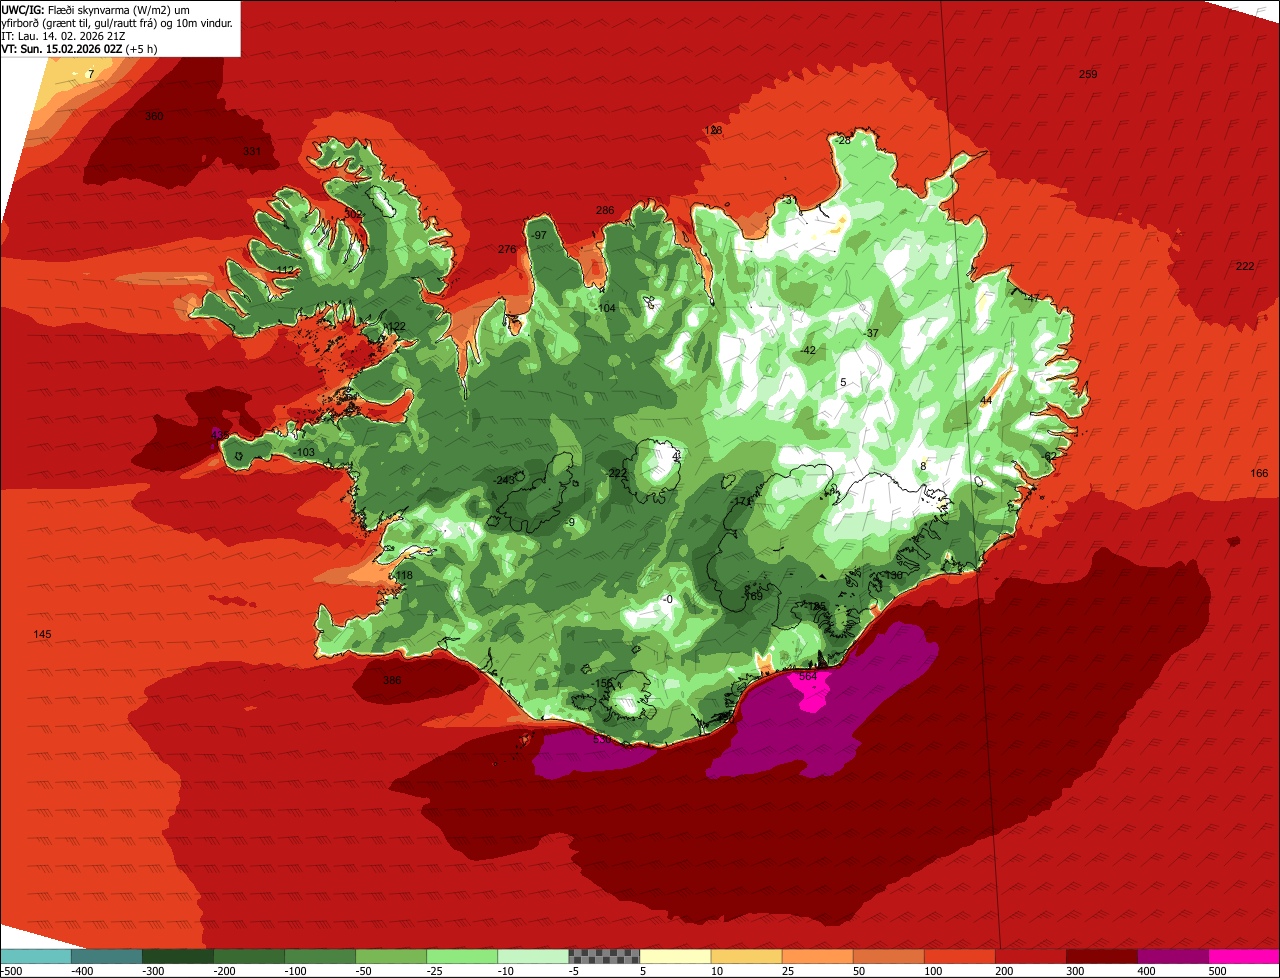Select the -243 value near the glacier

pyautogui.click(x=504, y=480)
